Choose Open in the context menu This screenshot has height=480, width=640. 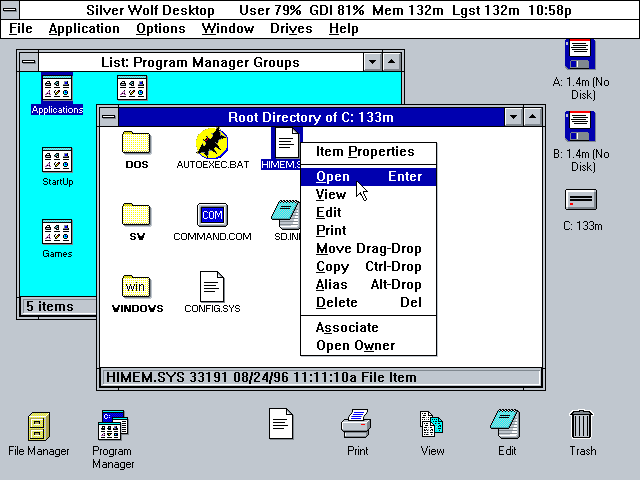[x=368, y=177]
